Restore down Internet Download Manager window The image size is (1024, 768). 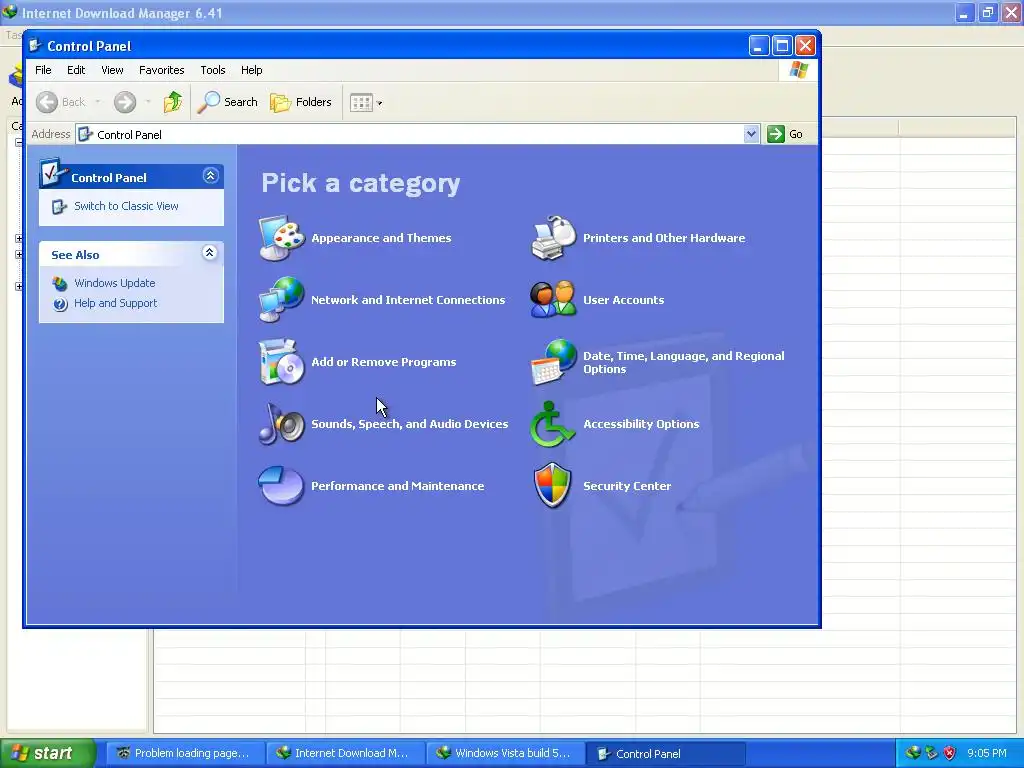tap(987, 12)
